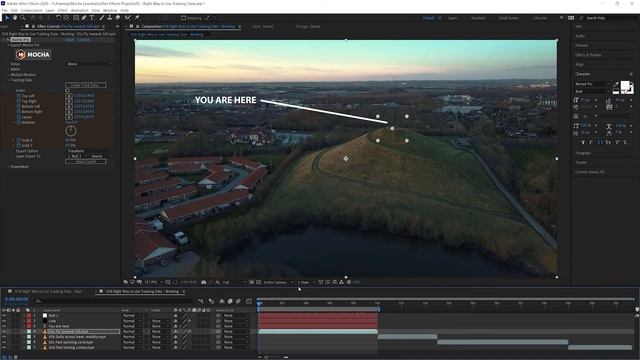Select the Zoom magnifier tool
Screen dimensions: 640x360
coord(23,18)
